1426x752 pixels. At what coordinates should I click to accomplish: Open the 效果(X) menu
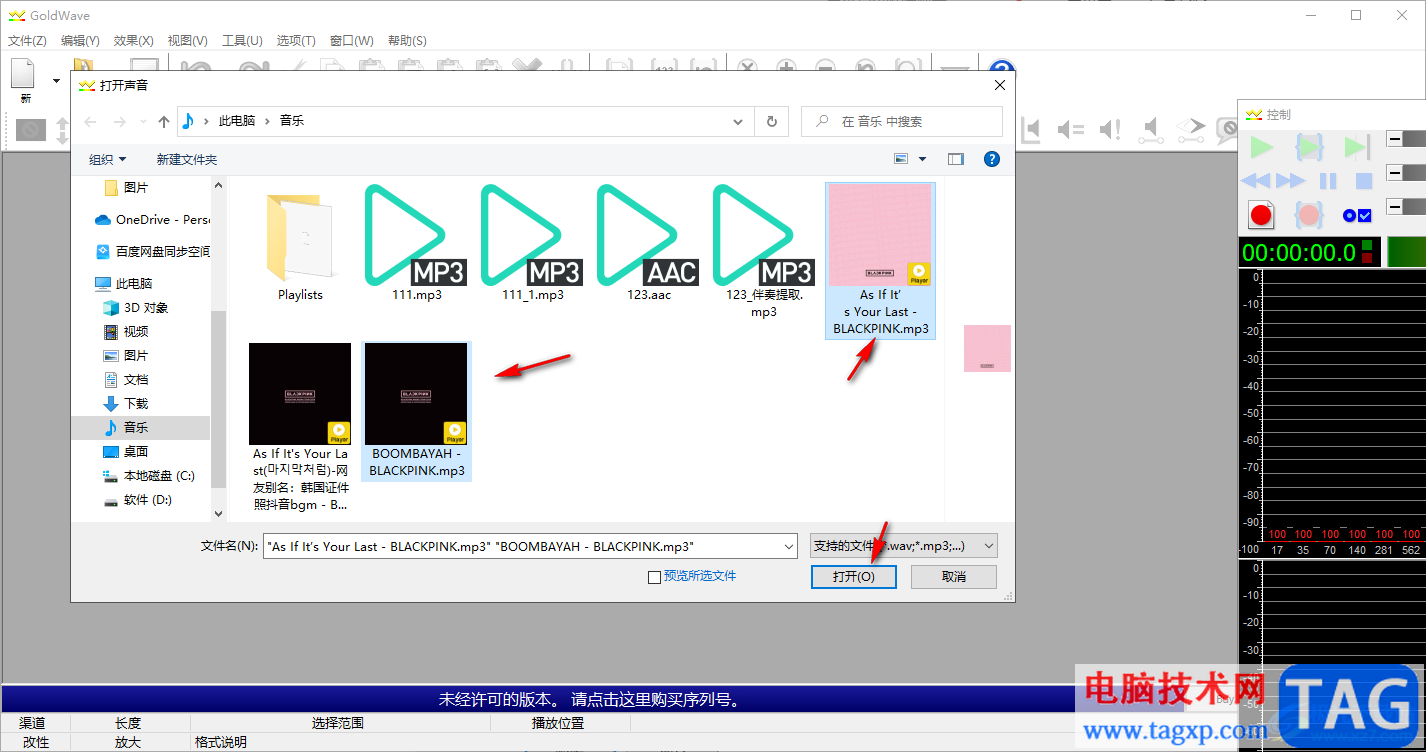pos(134,40)
